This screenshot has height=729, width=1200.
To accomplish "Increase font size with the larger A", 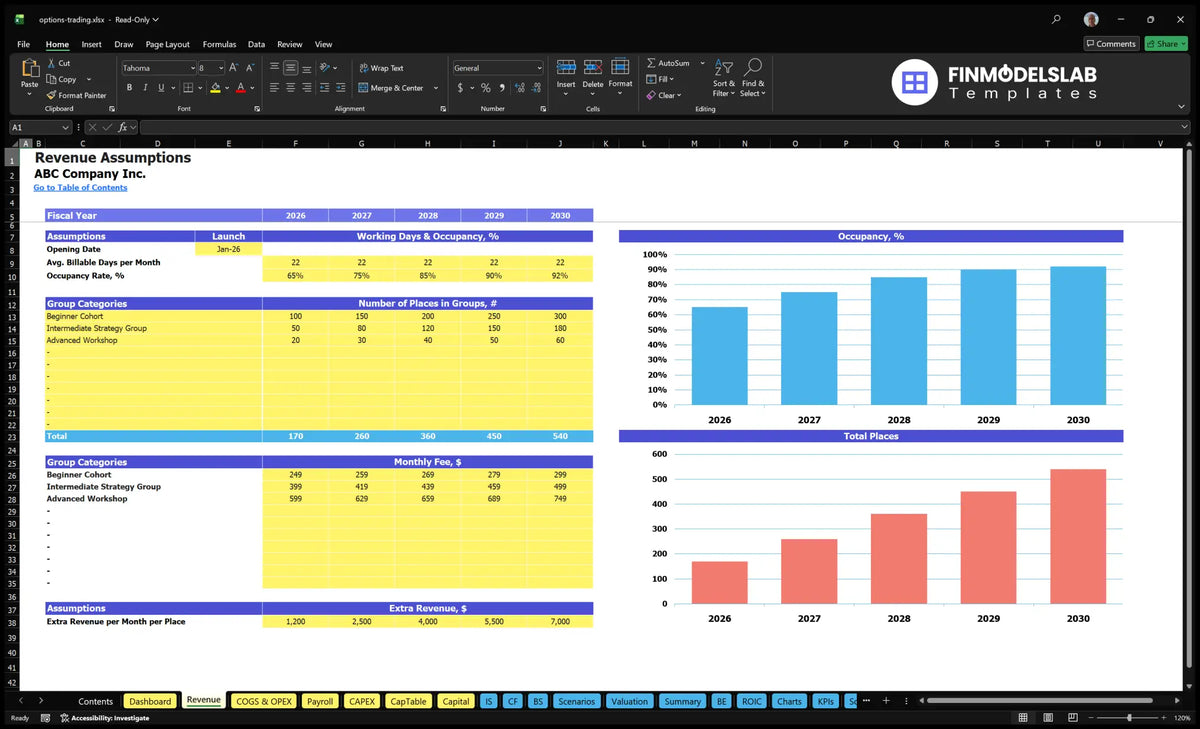I will coord(234,68).
